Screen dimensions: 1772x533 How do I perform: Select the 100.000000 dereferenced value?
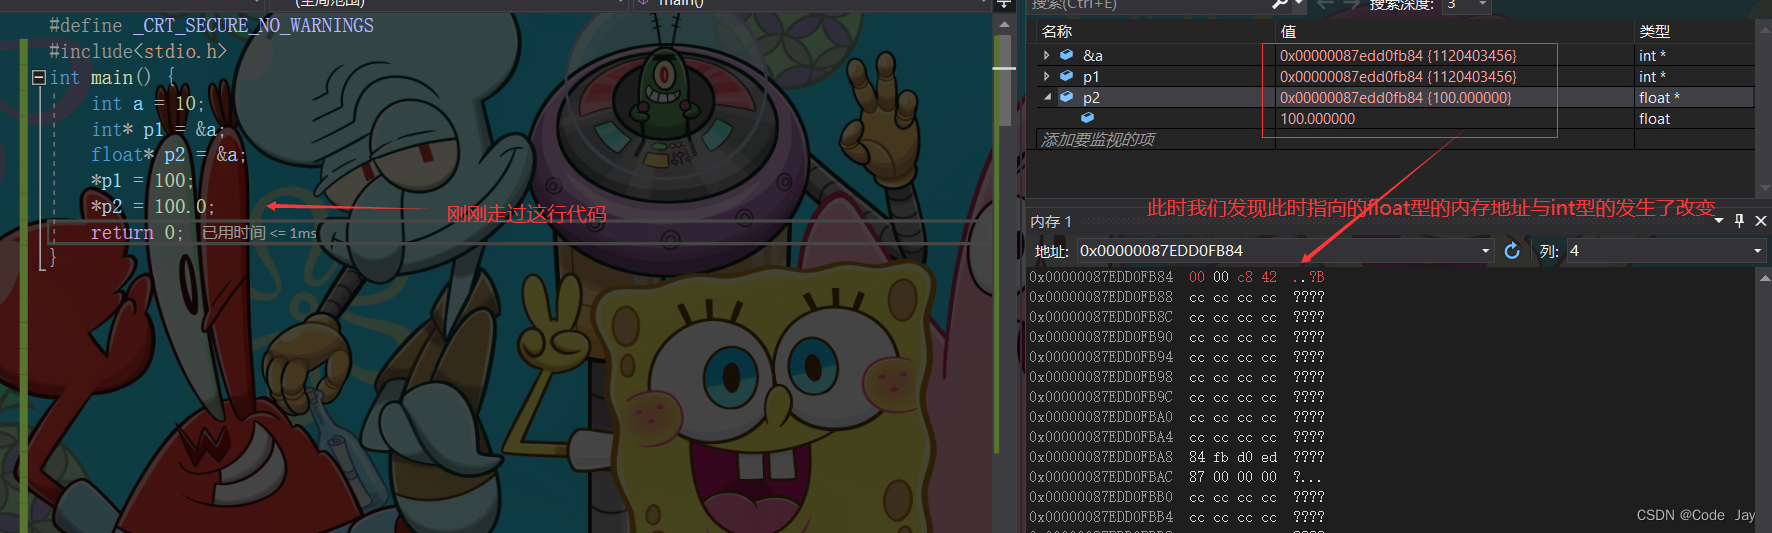tap(1317, 118)
